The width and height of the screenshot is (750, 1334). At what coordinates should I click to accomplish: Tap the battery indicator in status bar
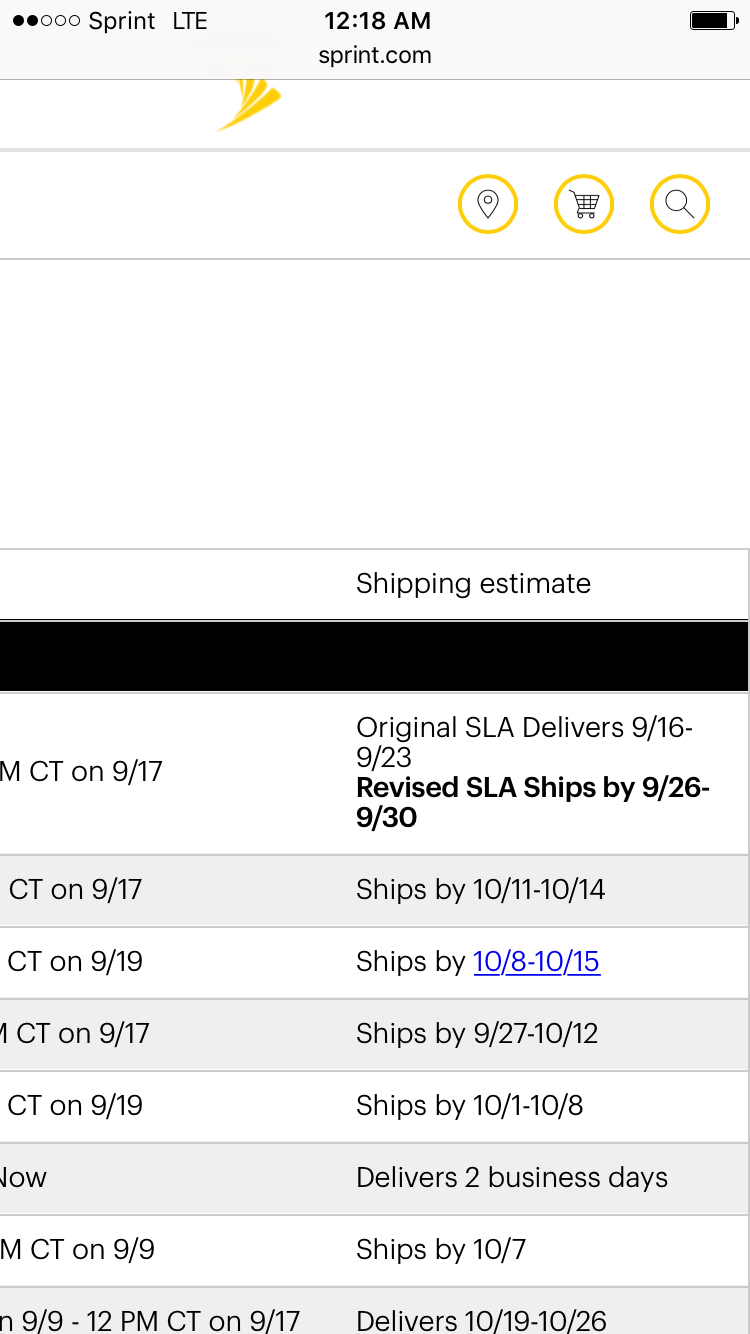[714, 21]
